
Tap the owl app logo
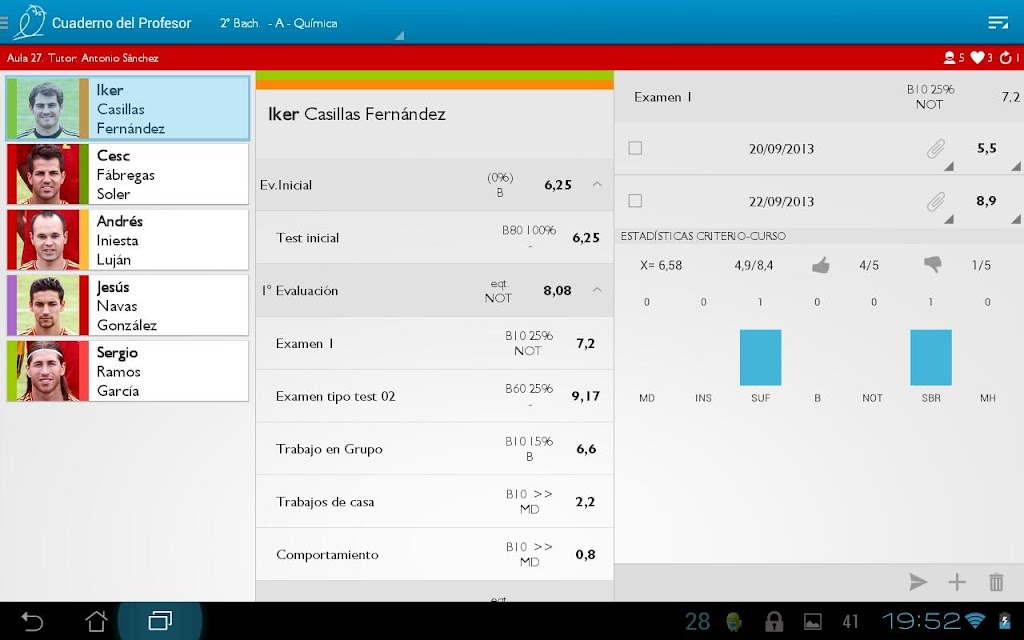[x=29, y=22]
